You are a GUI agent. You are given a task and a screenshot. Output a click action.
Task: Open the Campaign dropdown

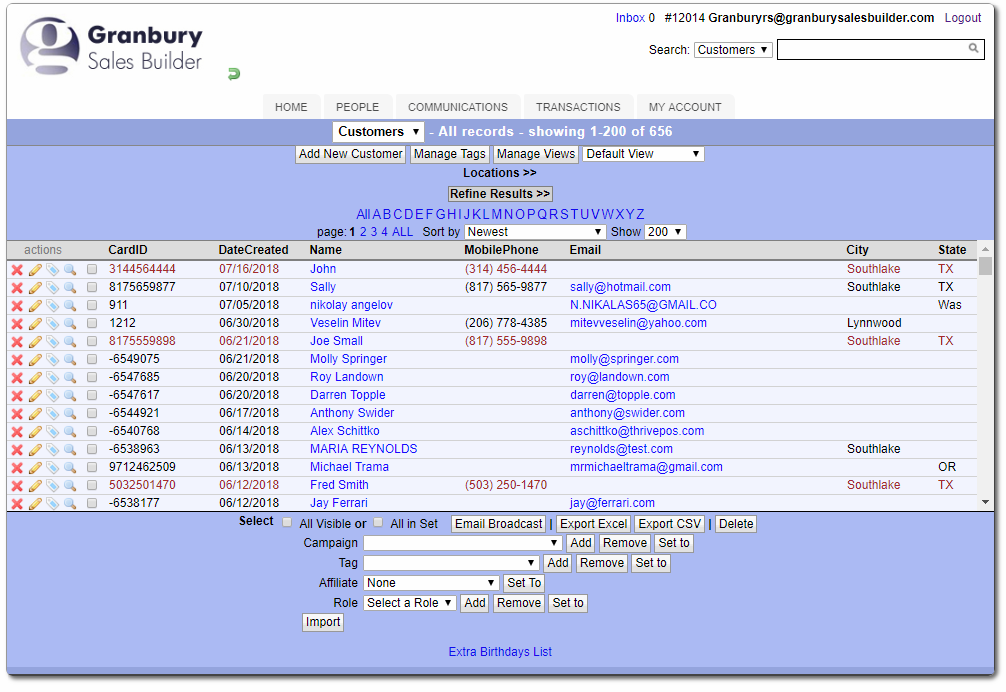[x=463, y=543]
